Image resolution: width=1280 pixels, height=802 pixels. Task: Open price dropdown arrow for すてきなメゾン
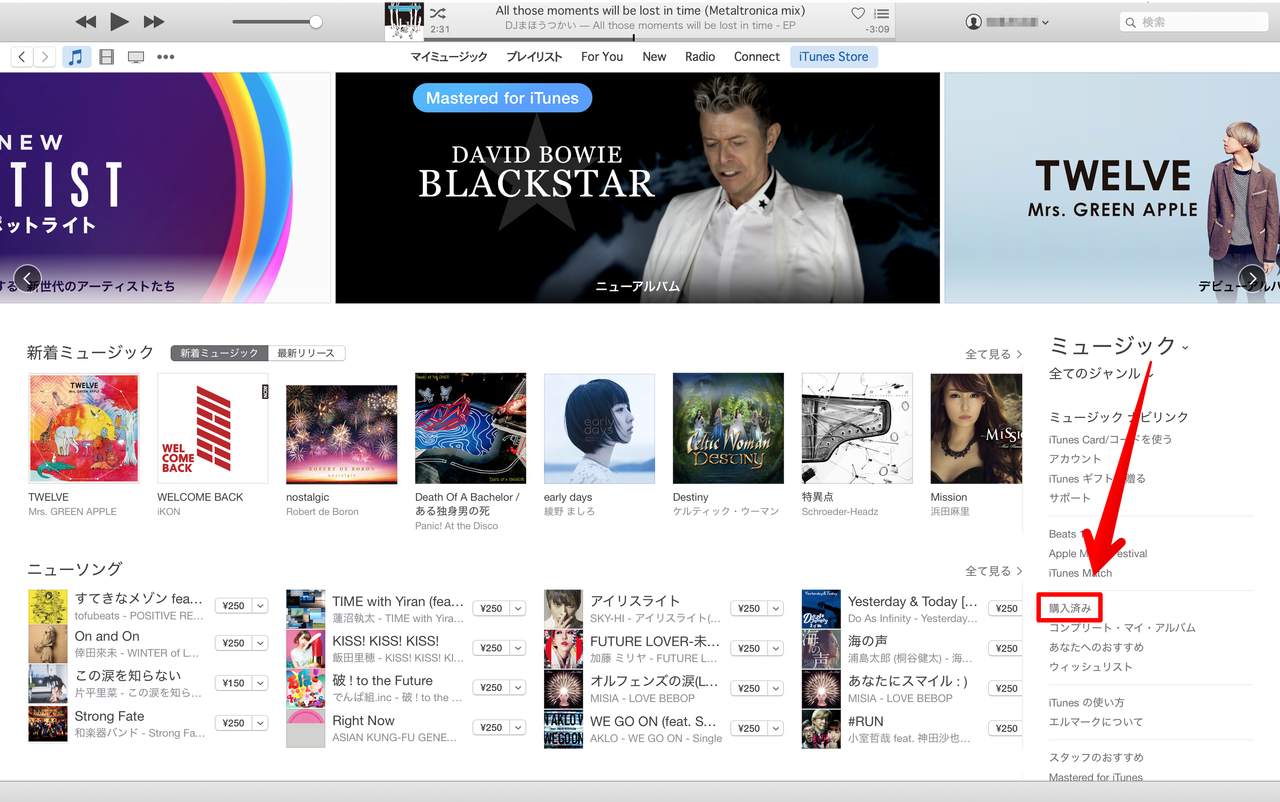click(x=260, y=605)
